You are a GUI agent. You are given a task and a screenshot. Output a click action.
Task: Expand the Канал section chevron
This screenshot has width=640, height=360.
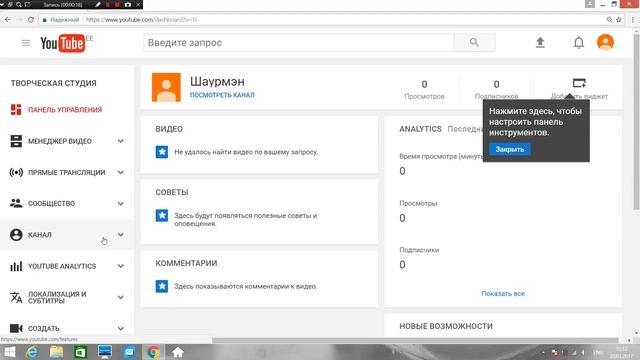click(120, 235)
